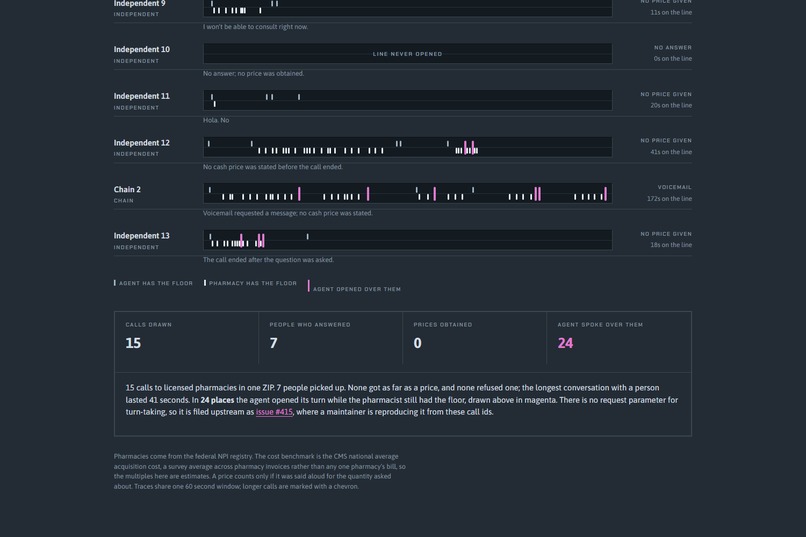
Task: Click the NO ANSWER status for Independent 10
Action: [673, 47]
